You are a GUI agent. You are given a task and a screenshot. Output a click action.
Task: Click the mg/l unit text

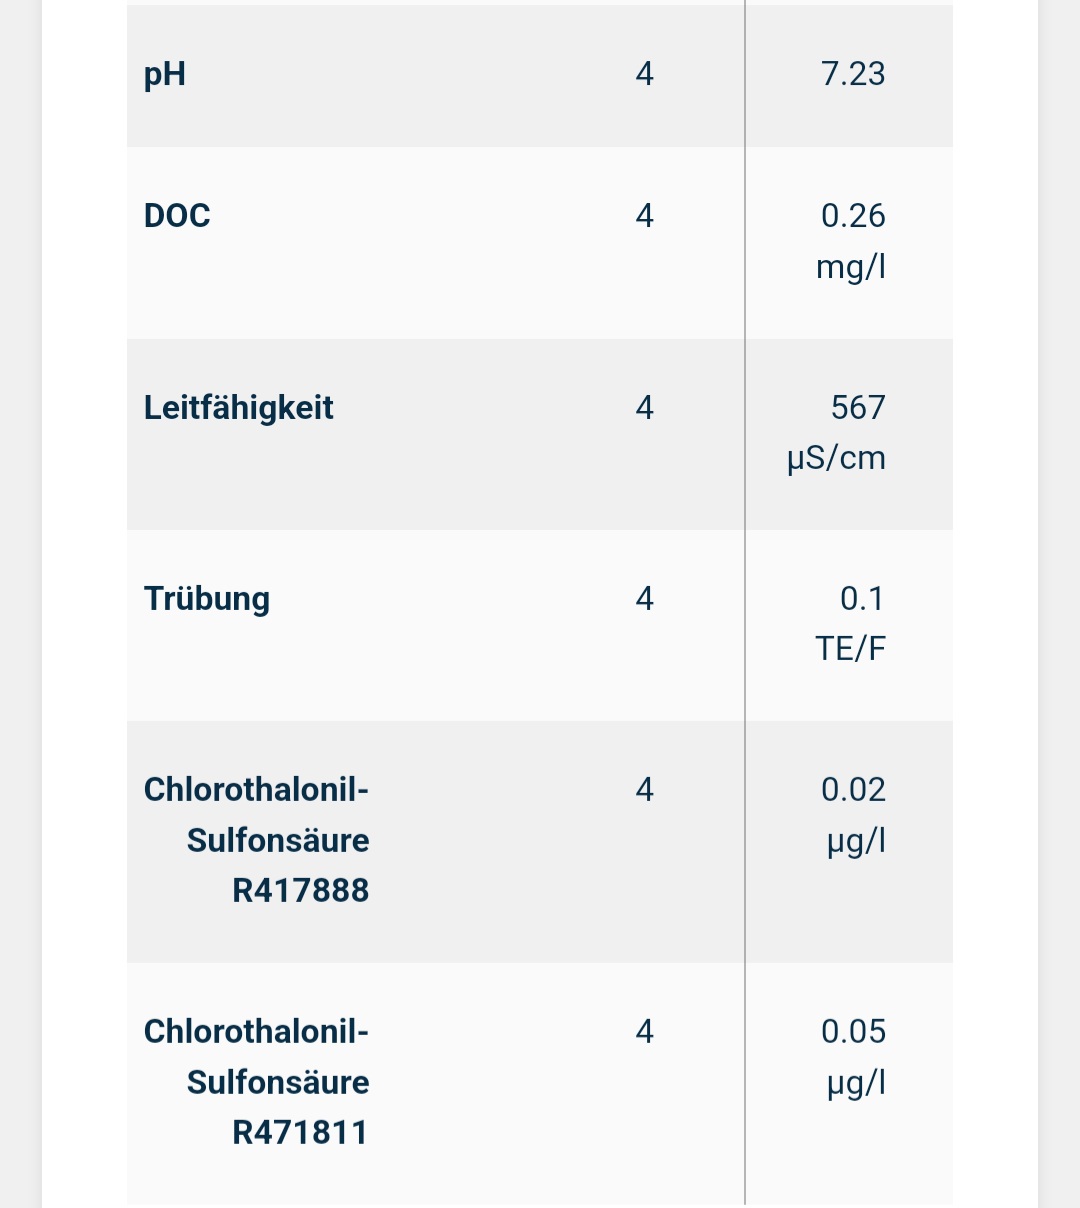[x=851, y=267]
